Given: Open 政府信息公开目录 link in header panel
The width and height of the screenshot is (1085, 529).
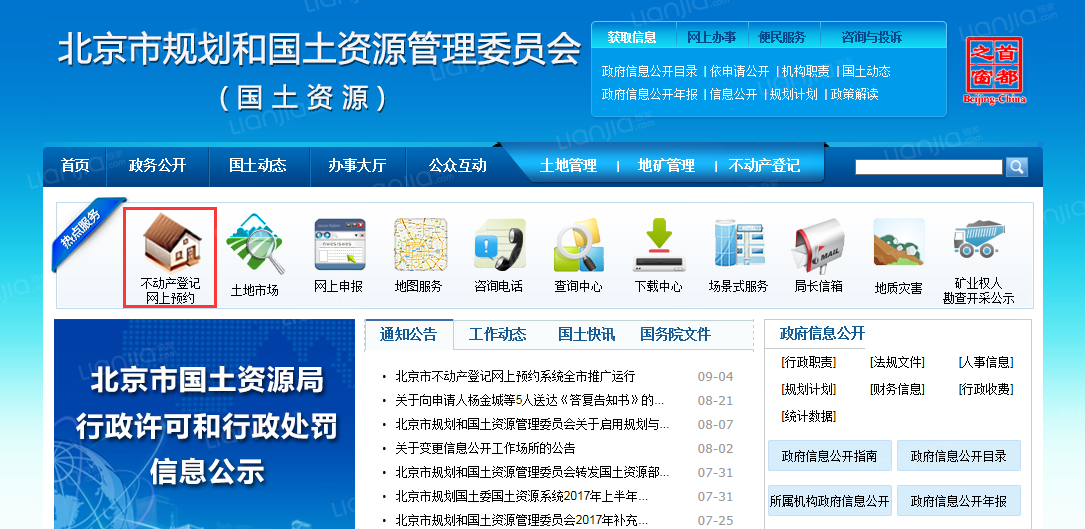Looking at the screenshot, I should (650, 71).
